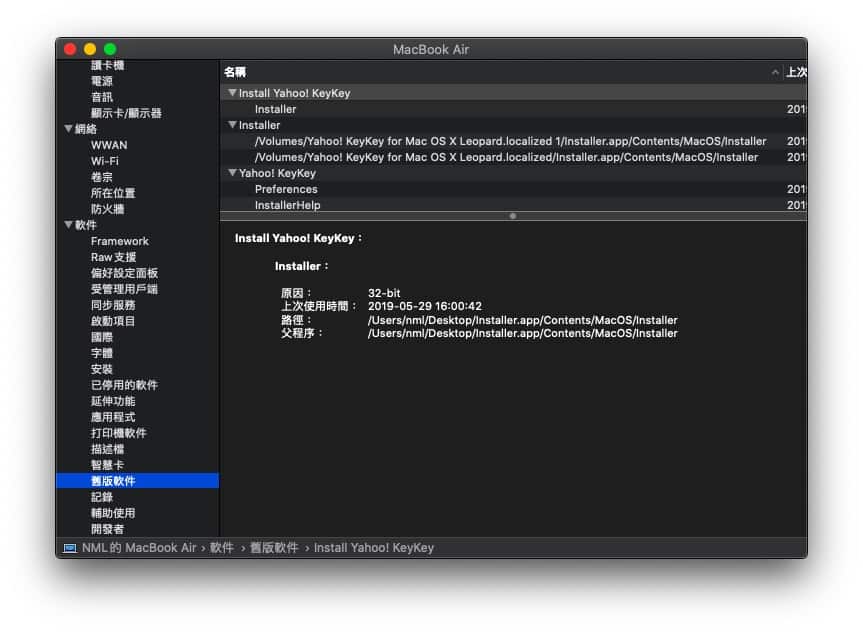The image size is (863, 632).
Task: Select 開發者 in the sidebar
Action: pos(107,528)
